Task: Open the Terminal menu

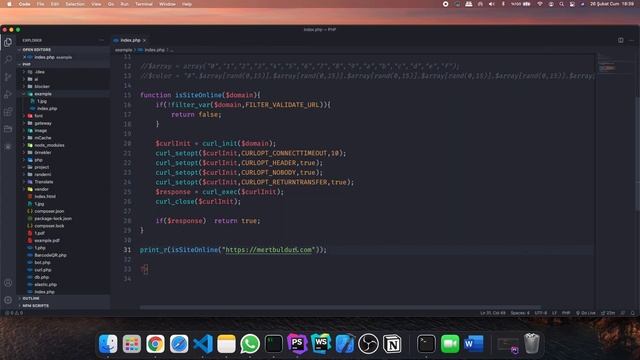Action: pos(144,4)
